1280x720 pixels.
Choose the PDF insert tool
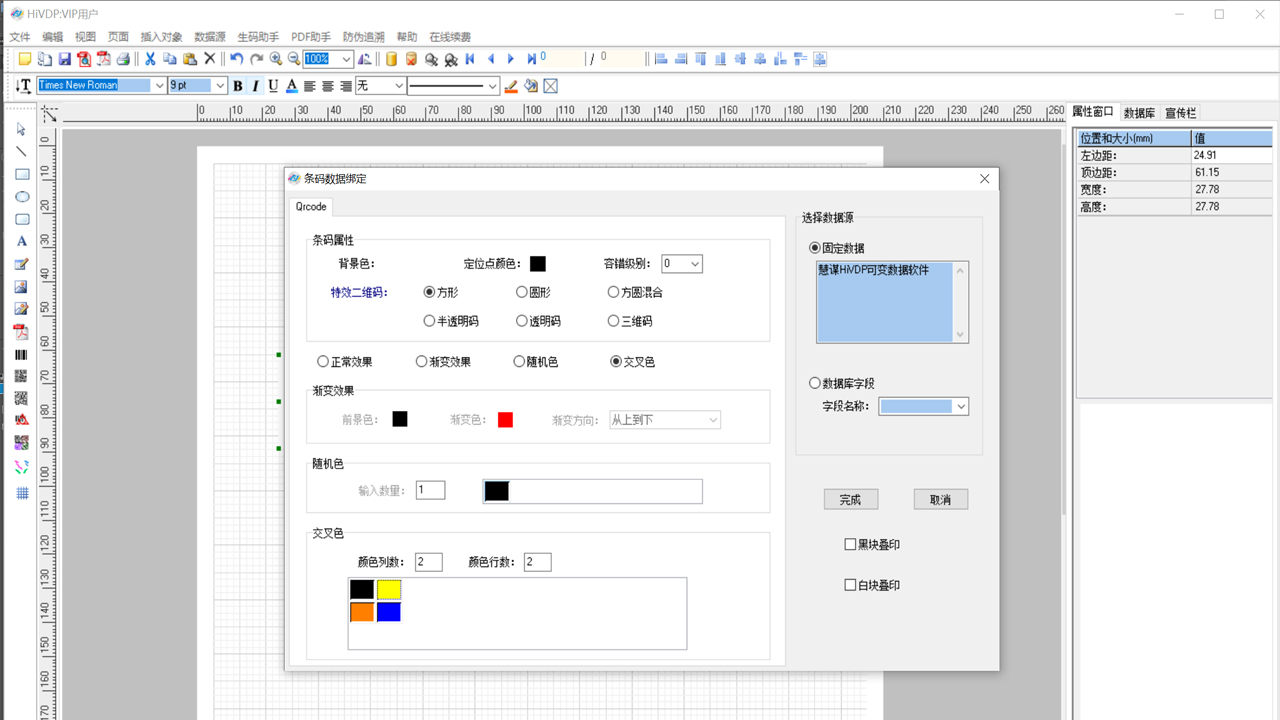click(22, 332)
